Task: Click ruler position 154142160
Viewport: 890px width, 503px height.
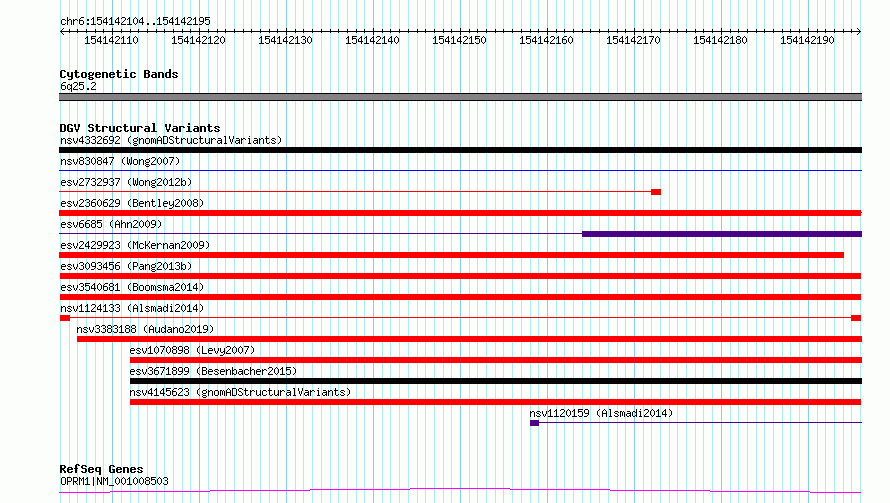Action: pos(546,40)
